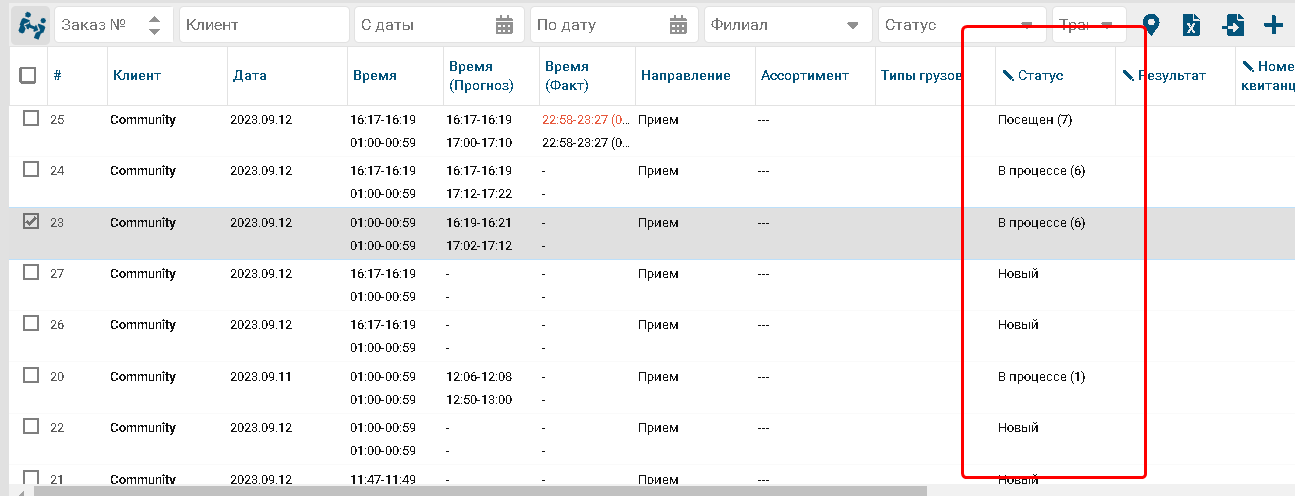1295x496 pixels.
Task: Uncheck the checkbox for order 23
Action: coord(31,222)
